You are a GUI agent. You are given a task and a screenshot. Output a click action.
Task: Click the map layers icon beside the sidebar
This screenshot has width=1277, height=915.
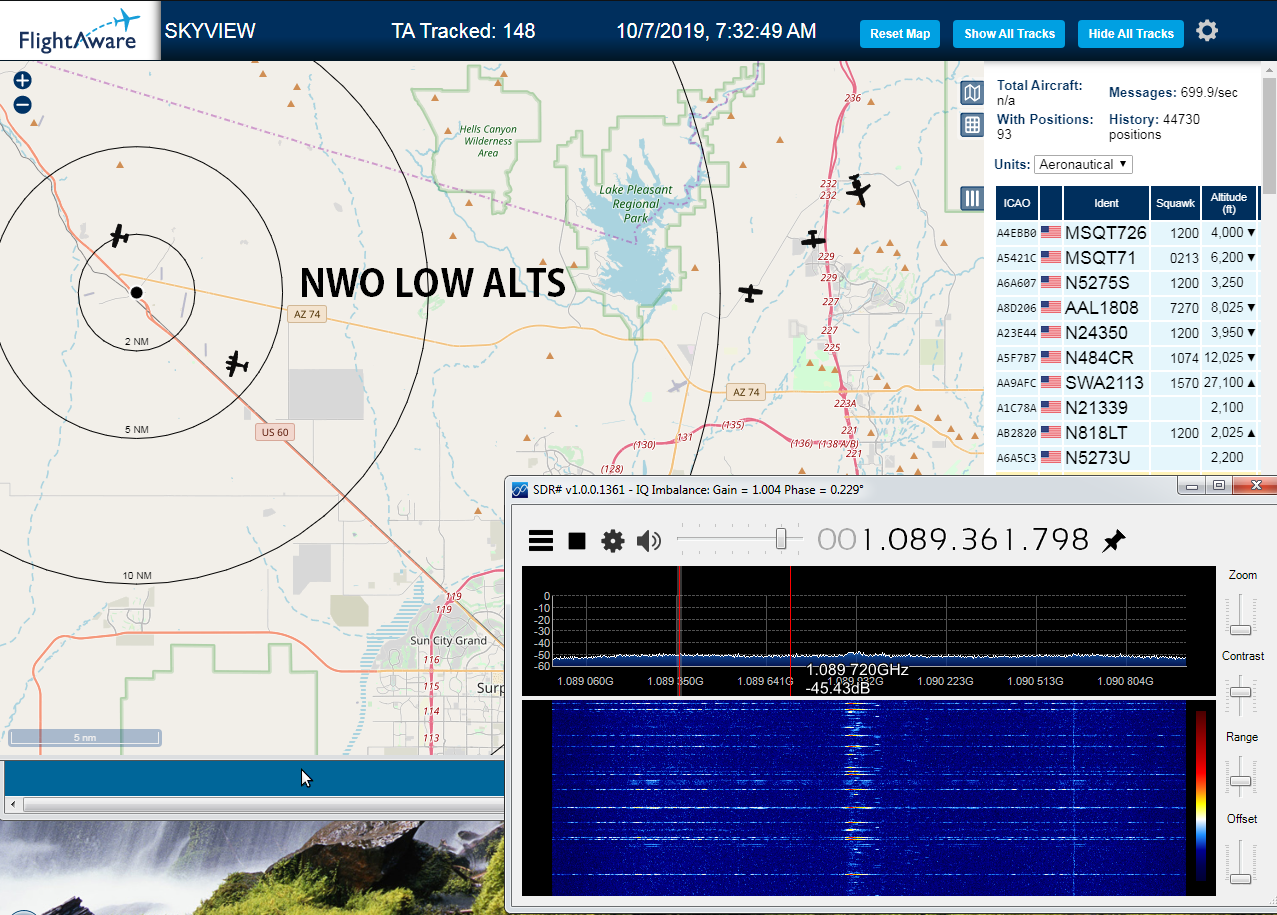[x=972, y=93]
